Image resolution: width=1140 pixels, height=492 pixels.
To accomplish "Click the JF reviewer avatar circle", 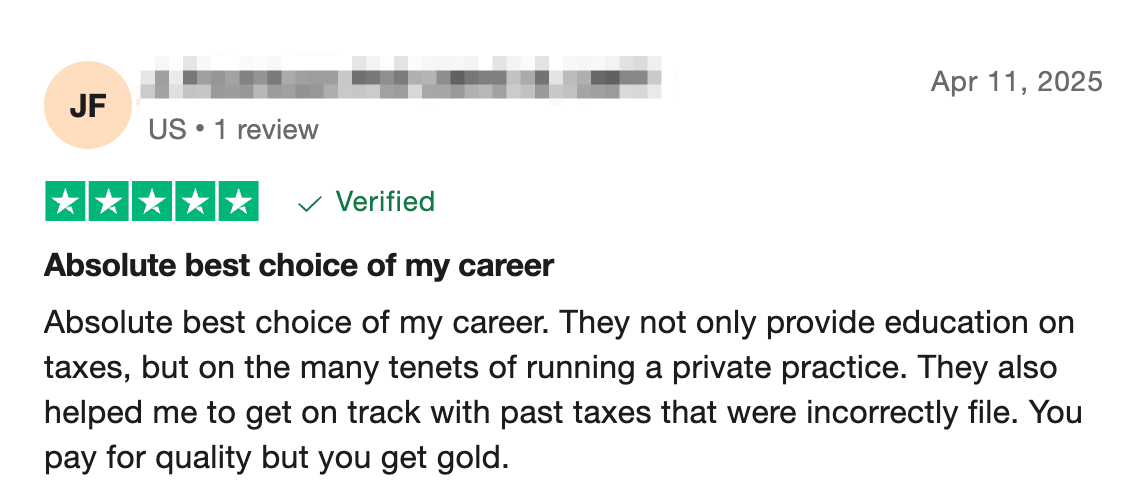I will coord(88,105).
